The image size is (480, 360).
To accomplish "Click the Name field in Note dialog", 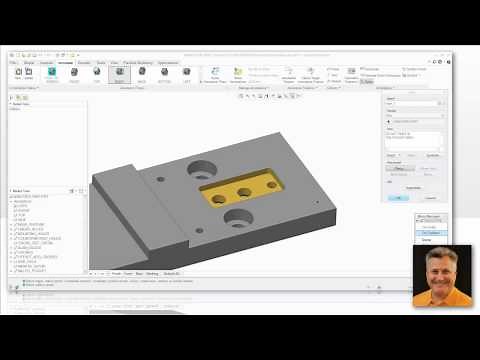I will tap(412, 104).
